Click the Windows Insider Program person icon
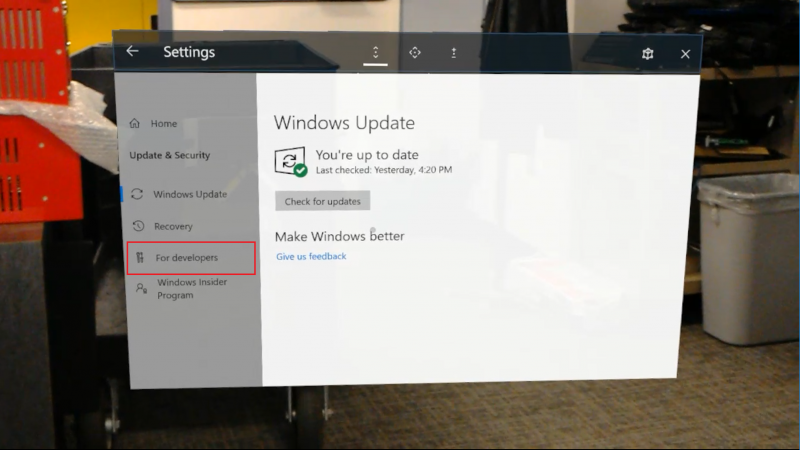 point(141,289)
